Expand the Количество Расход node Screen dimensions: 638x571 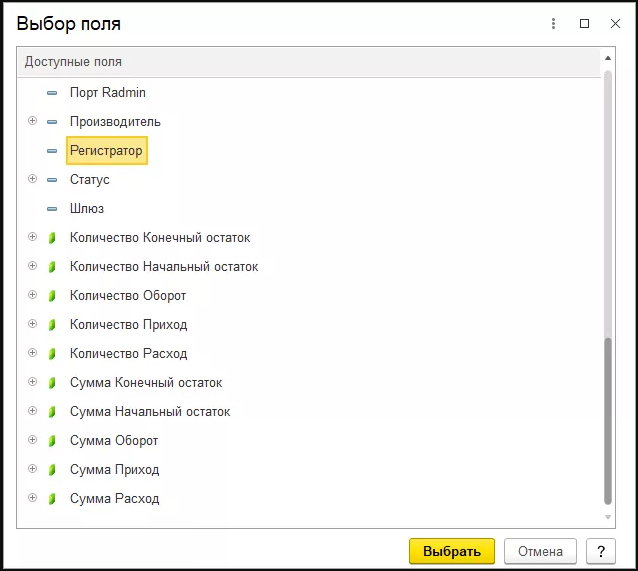pyautogui.click(x=32, y=353)
